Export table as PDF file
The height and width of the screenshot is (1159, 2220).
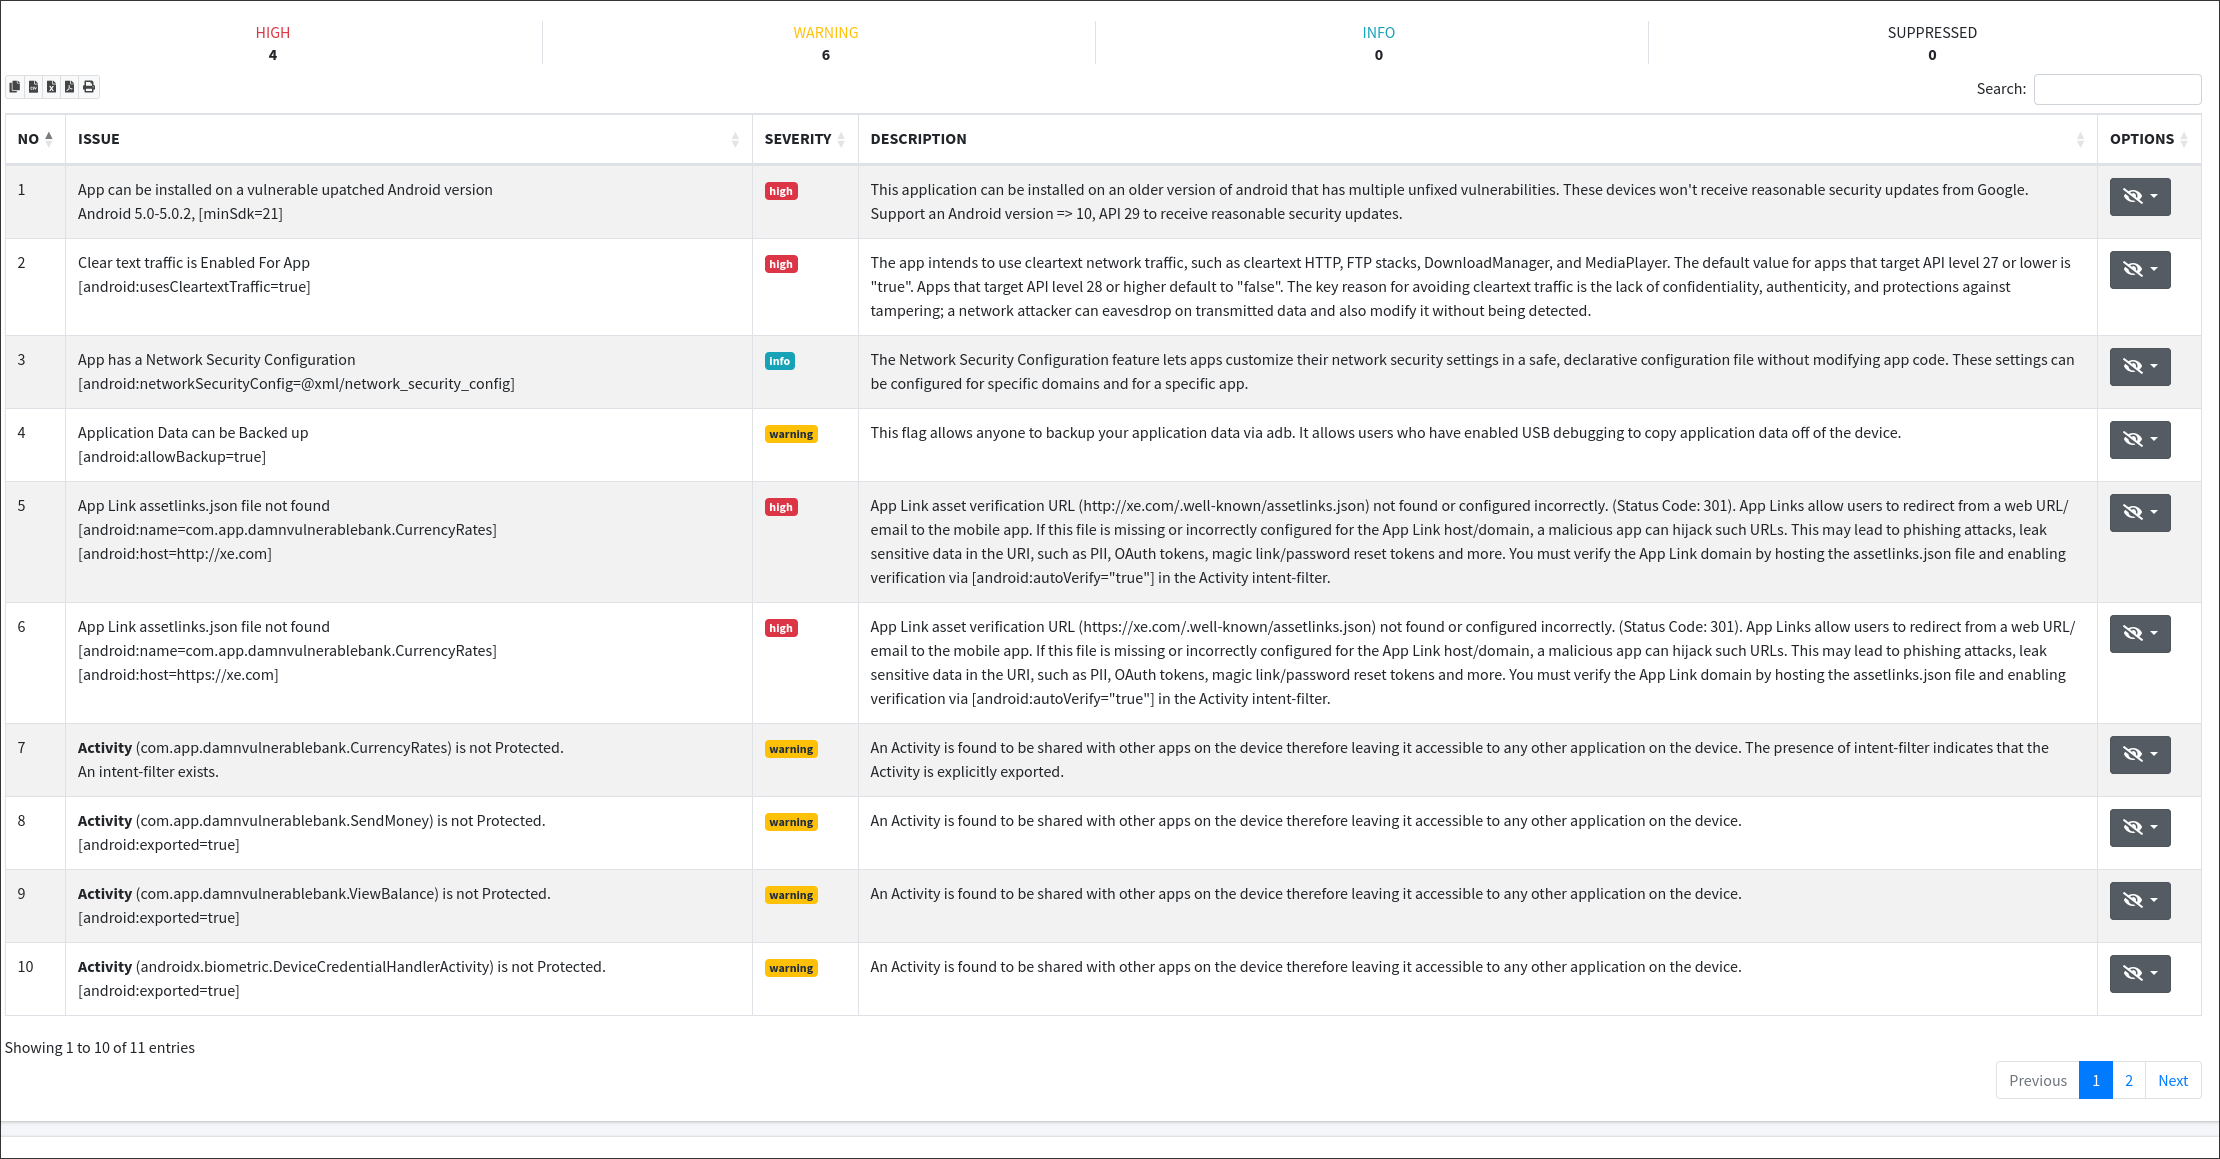(69, 87)
